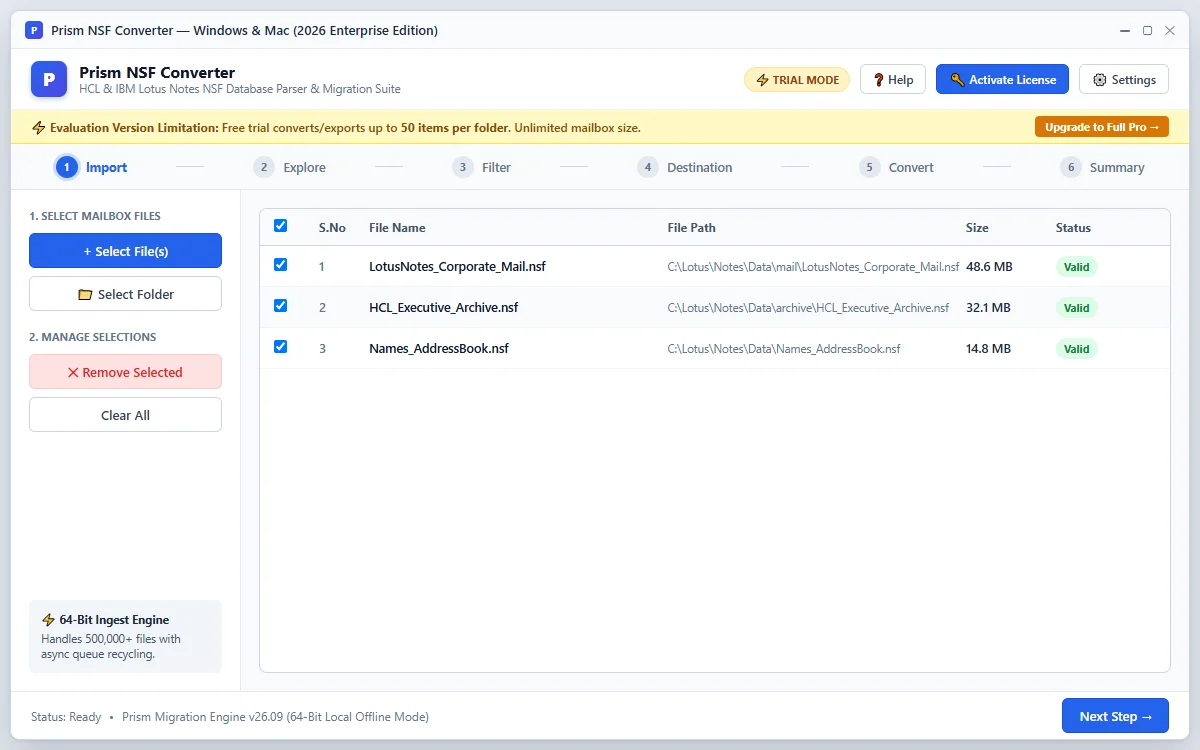Click Valid badge for HCL_Executive_Archive.nsf
1200x750 pixels.
1077,308
